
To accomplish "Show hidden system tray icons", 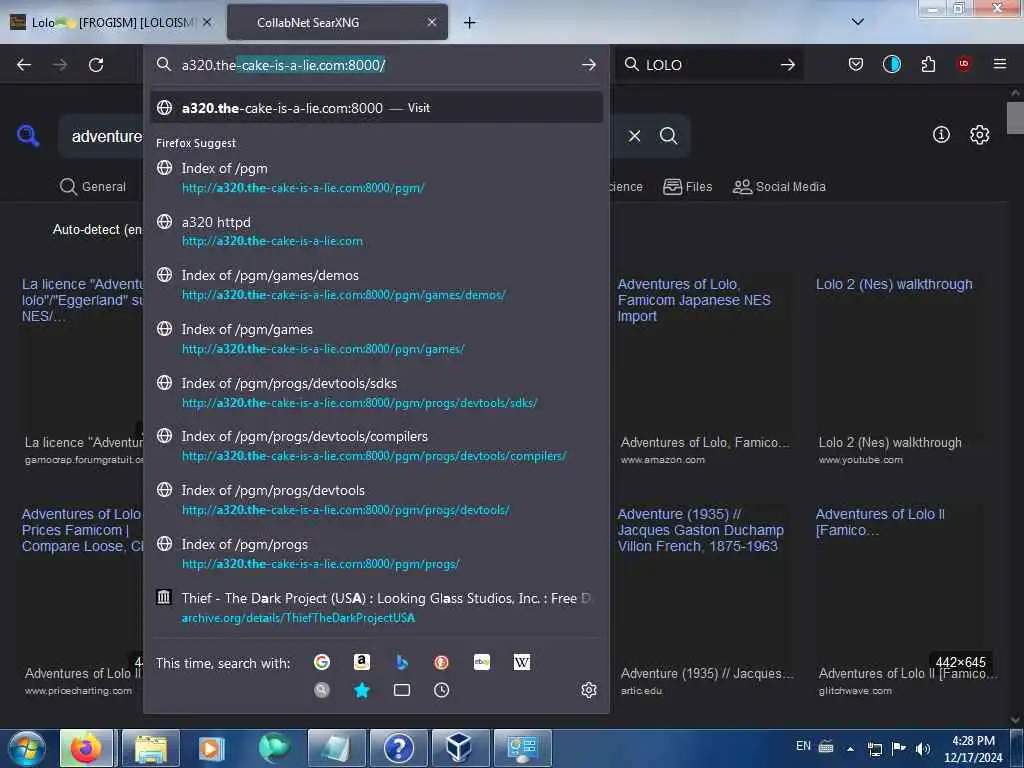I will coord(850,749).
